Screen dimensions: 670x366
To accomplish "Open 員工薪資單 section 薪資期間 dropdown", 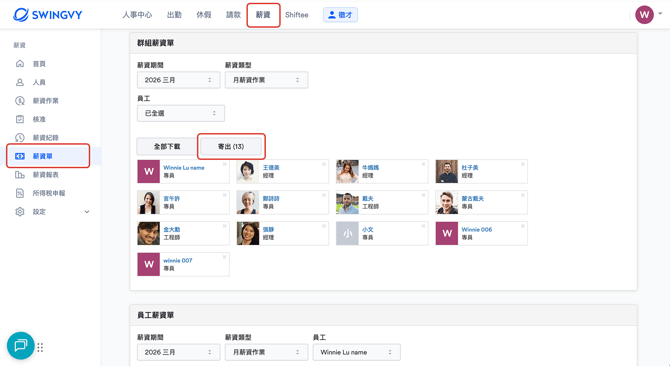I will point(179,352).
